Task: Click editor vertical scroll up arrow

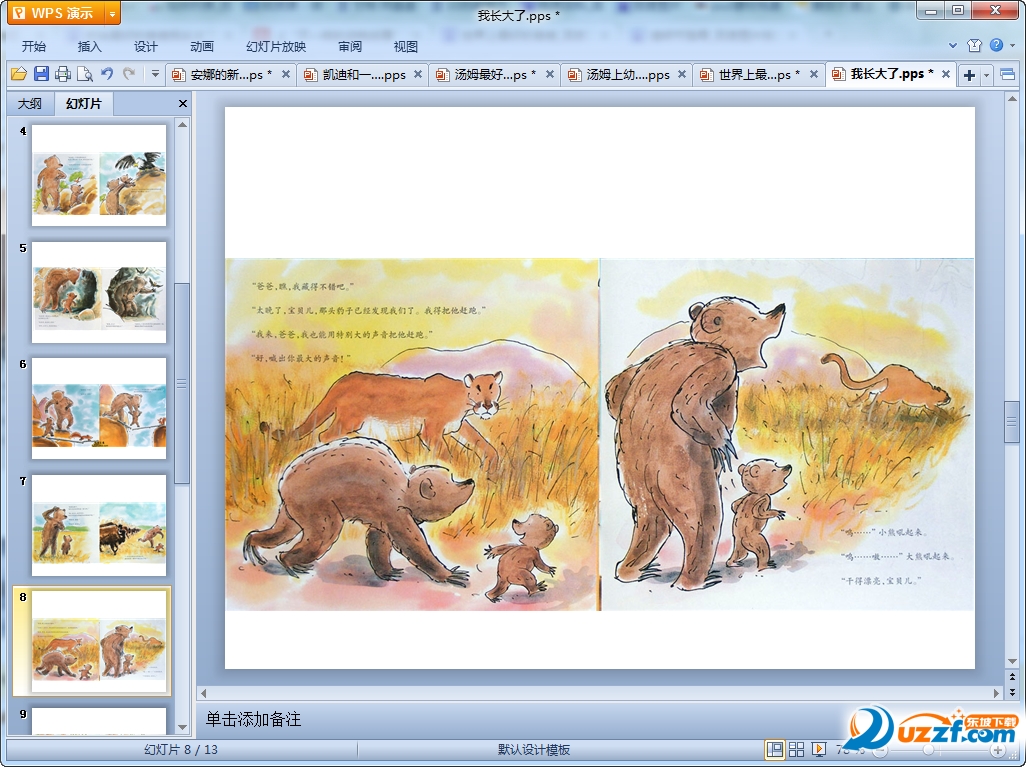Action: tap(1012, 99)
